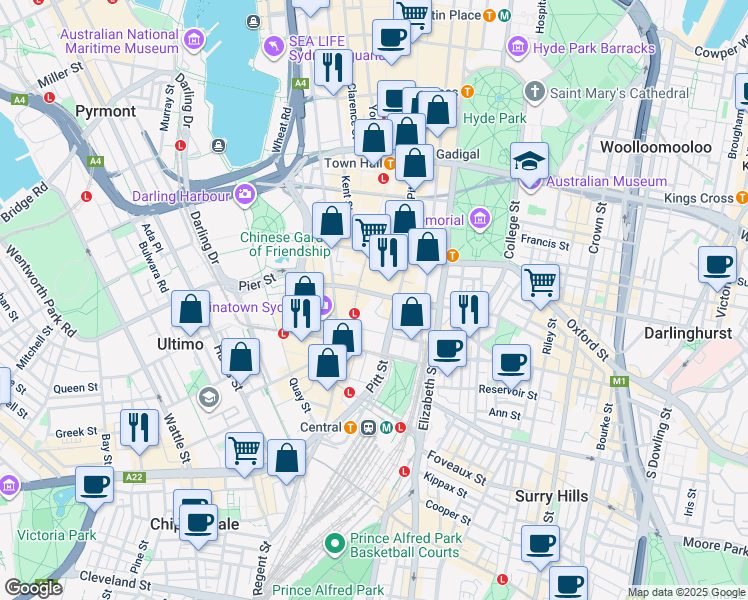Open the Prince Alfred Park Basketball Courts pin
Viewport: 748px width, 600px height.
[x=335, y=544]
